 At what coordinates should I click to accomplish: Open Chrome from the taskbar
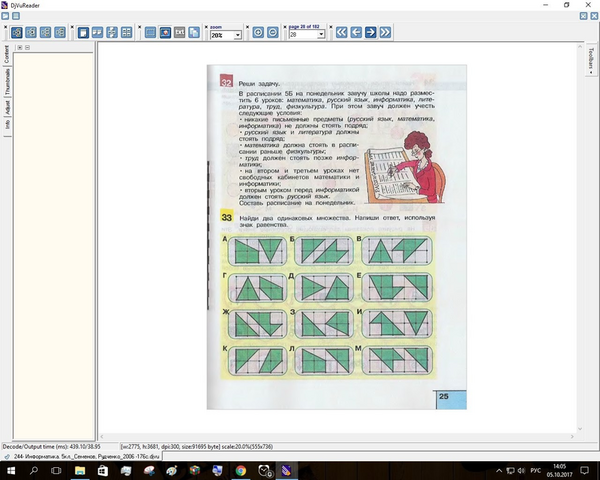click(x=241, y=470)
